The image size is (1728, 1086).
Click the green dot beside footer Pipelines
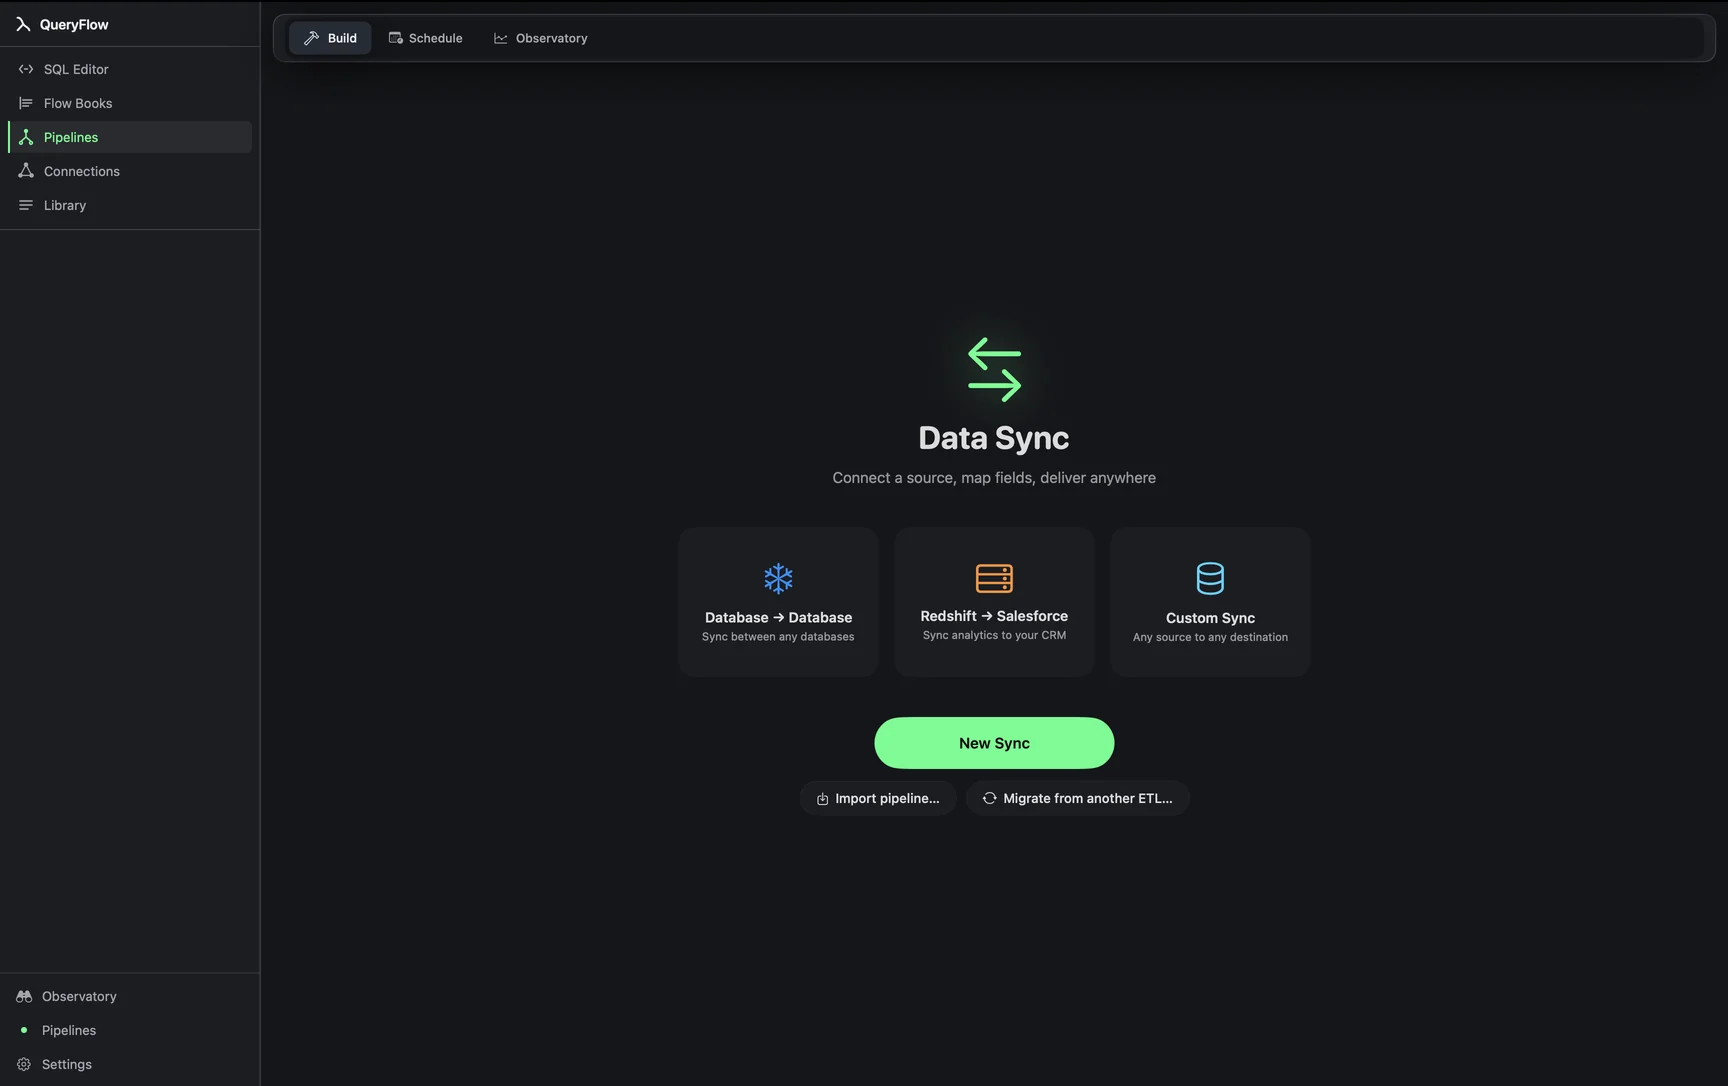[x=24, y=1030]
